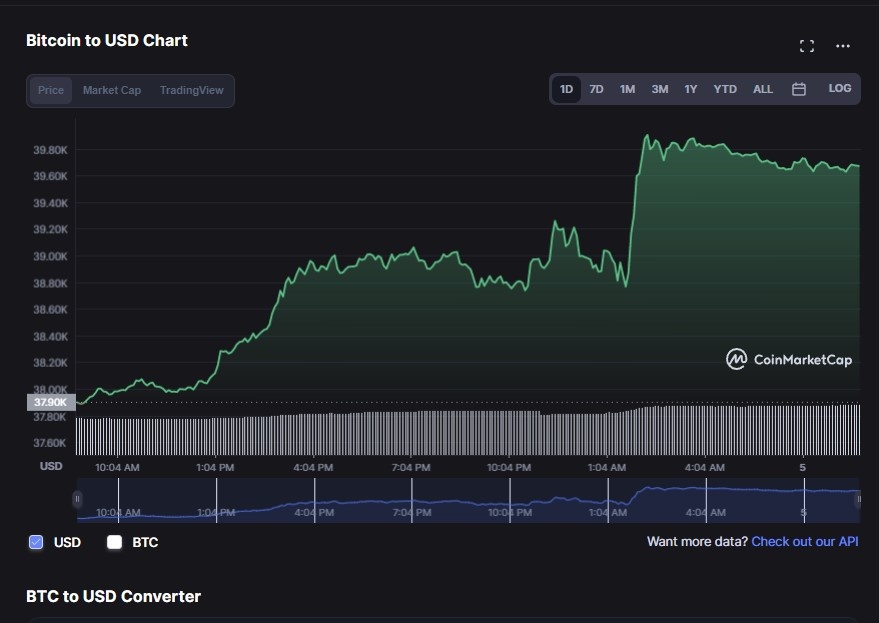Reselect the 1D range button
Screen dimensions: 879x623
pos(565,88)
